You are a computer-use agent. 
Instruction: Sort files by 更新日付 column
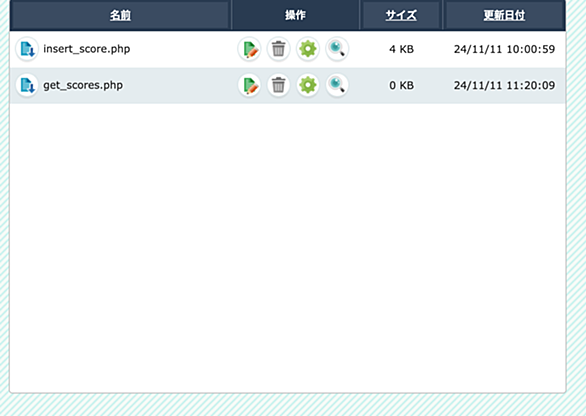pos(504,15)
